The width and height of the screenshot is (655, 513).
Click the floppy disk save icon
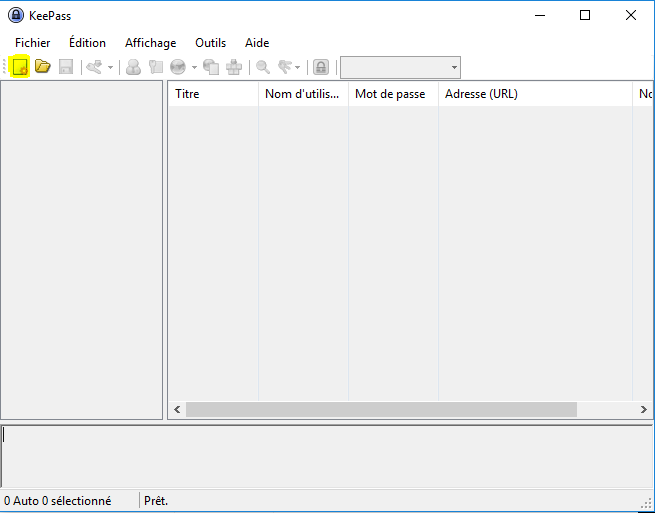coord(66,67)
